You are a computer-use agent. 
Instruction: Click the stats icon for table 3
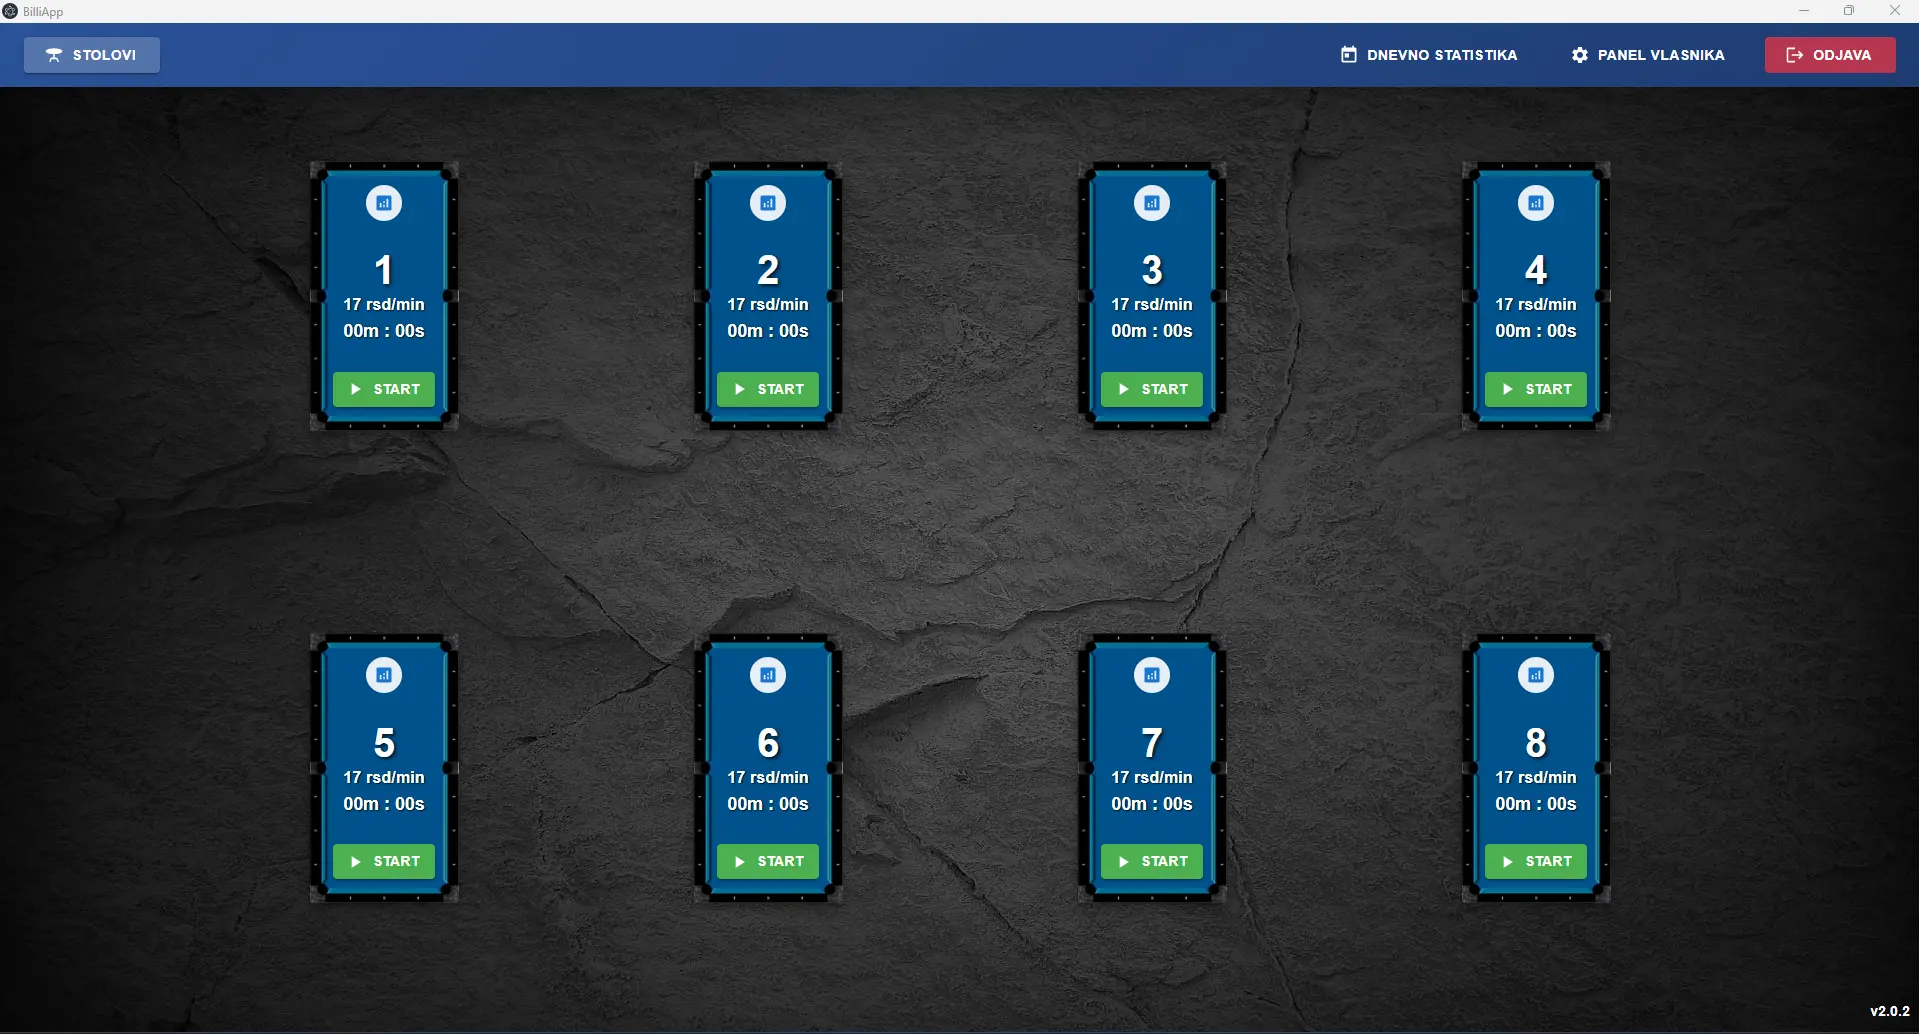[1152, 203]
